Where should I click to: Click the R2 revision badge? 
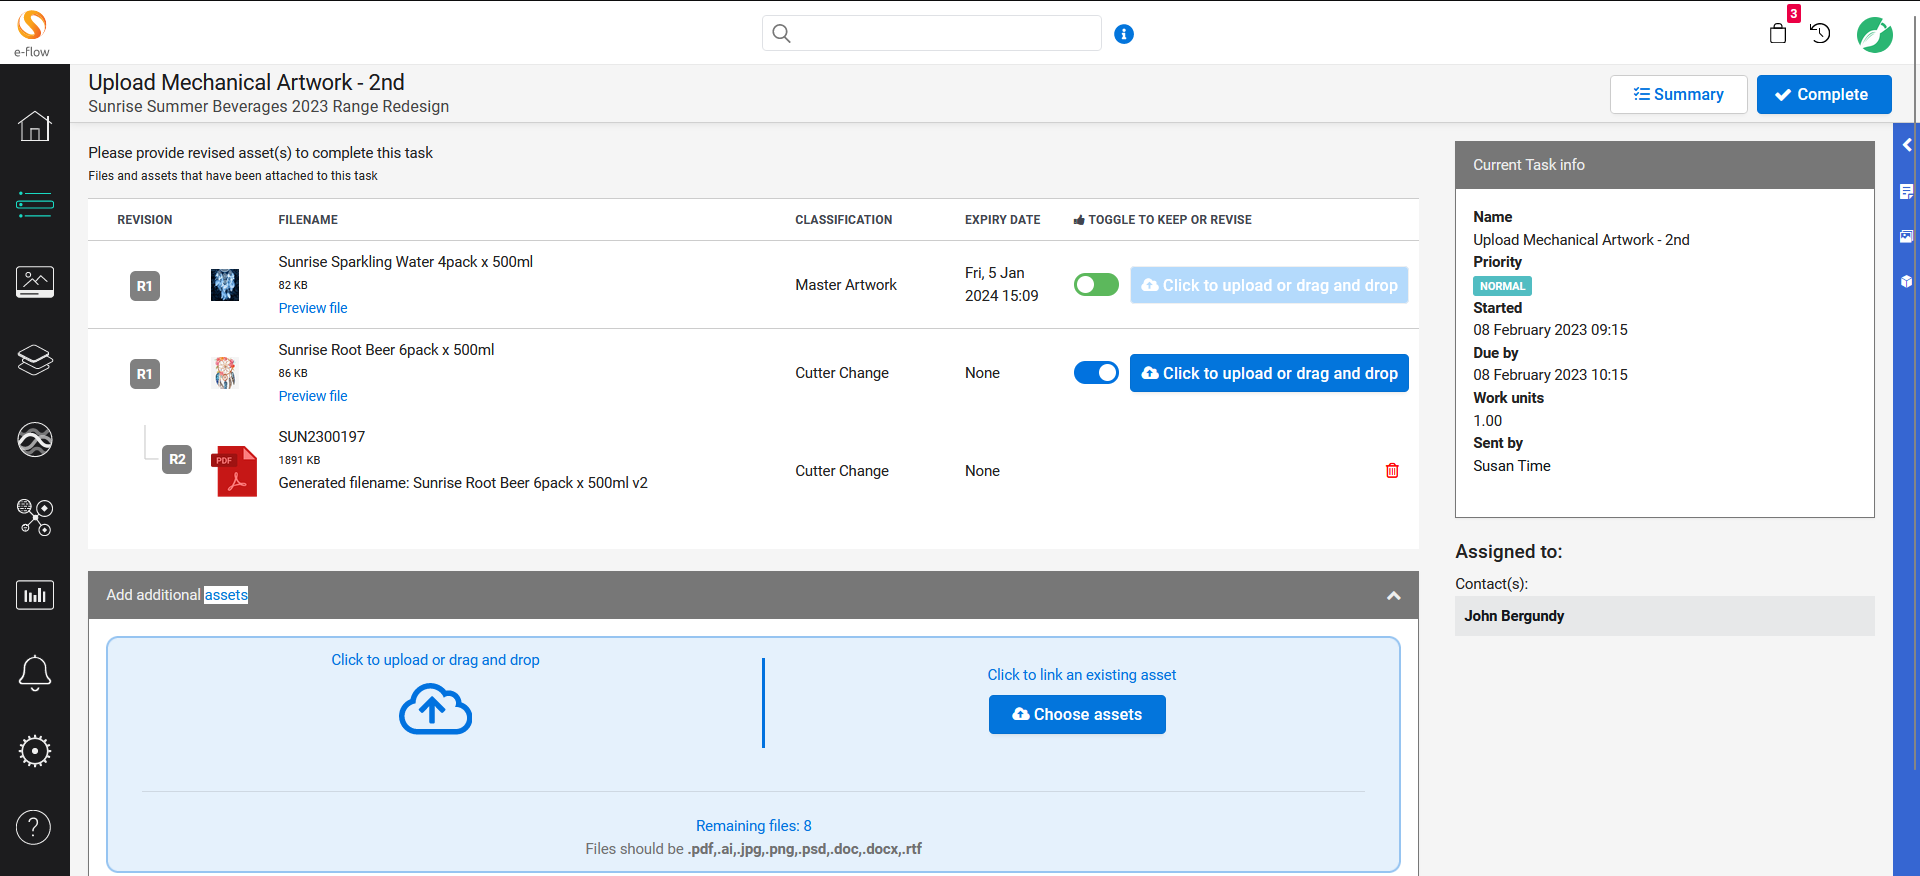click(x=177, y=459)
